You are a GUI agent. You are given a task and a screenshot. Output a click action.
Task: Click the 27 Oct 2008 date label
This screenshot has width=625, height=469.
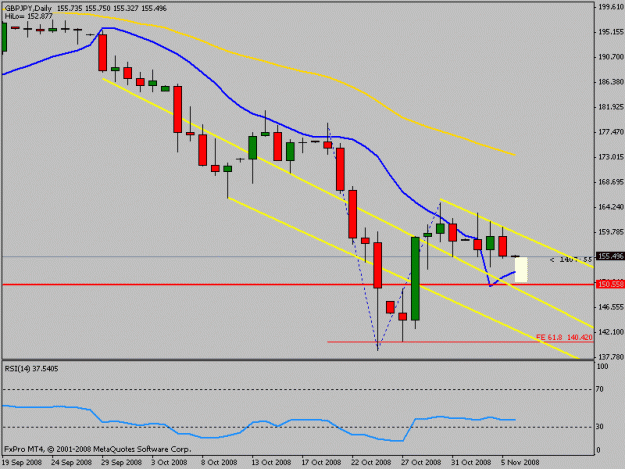421,463
